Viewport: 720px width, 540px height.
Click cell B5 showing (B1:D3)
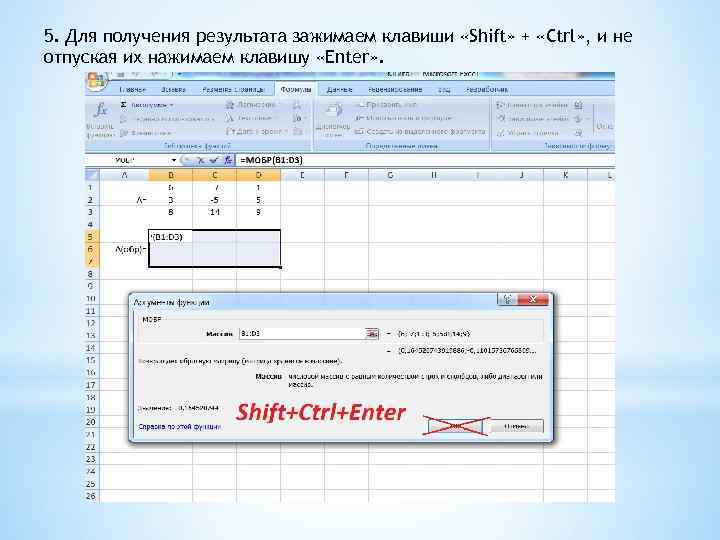pos(171,237)
